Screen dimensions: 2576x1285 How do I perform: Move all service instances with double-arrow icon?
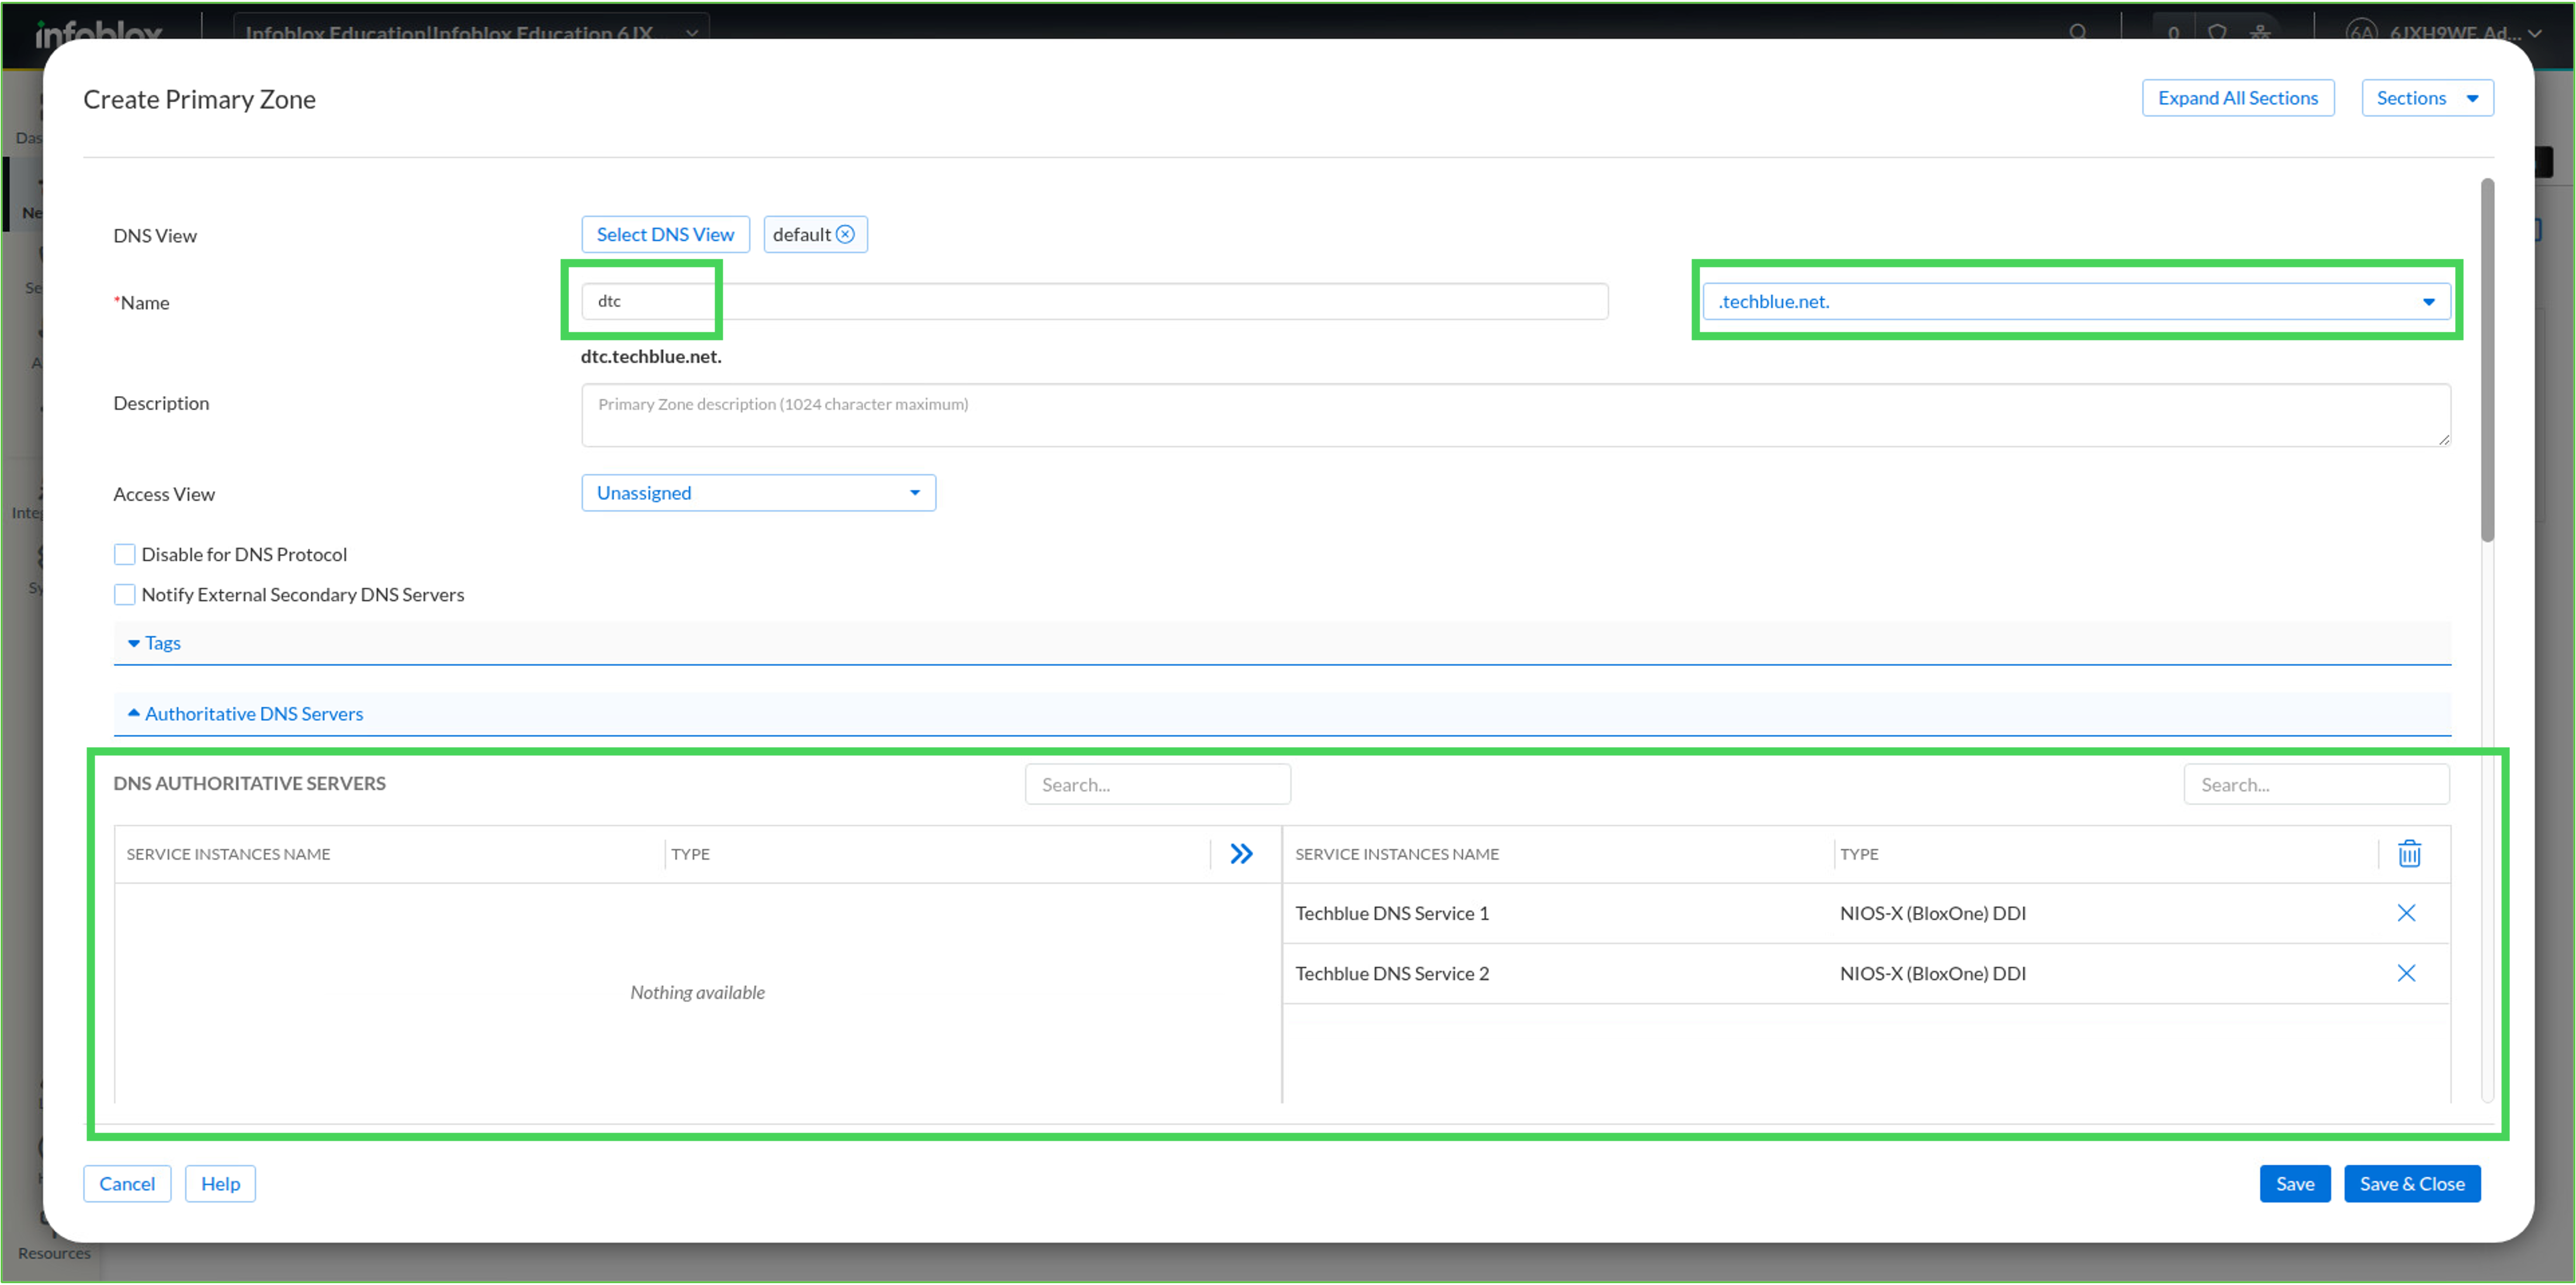pyautogui.click(x=1242, y=853)
